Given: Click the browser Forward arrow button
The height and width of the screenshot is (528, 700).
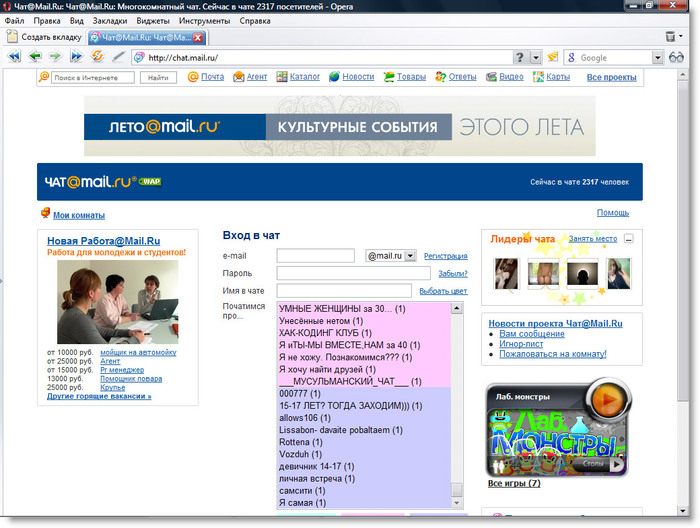Looking at the screenshot, I should pyautogui.click(x=56, y=57).
